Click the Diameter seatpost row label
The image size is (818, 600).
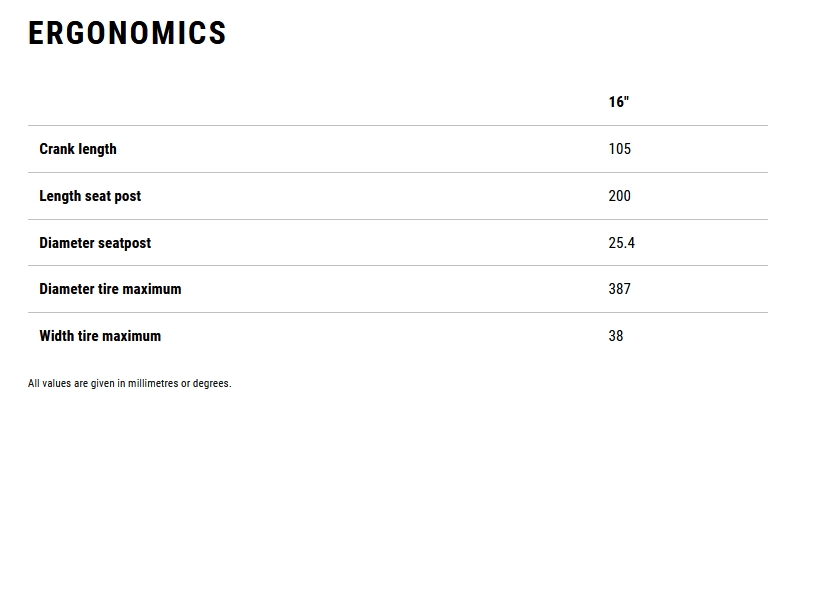(95, 243)
